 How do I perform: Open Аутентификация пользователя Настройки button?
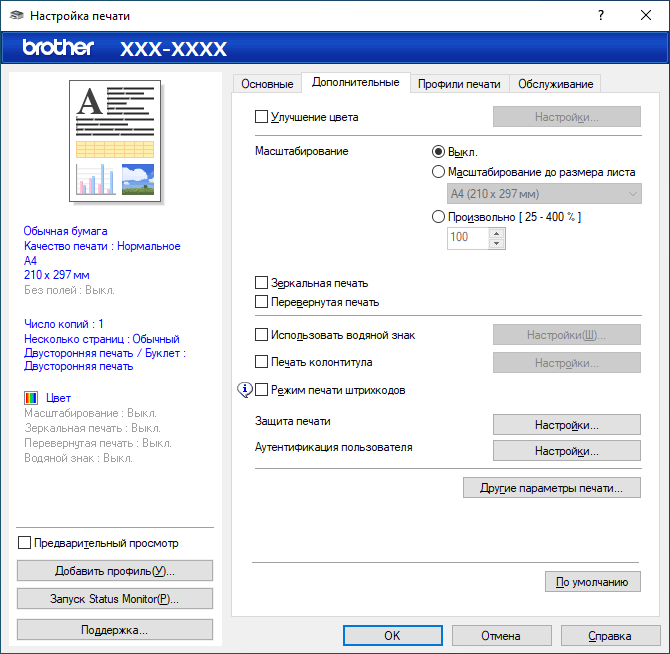point(567,451)
